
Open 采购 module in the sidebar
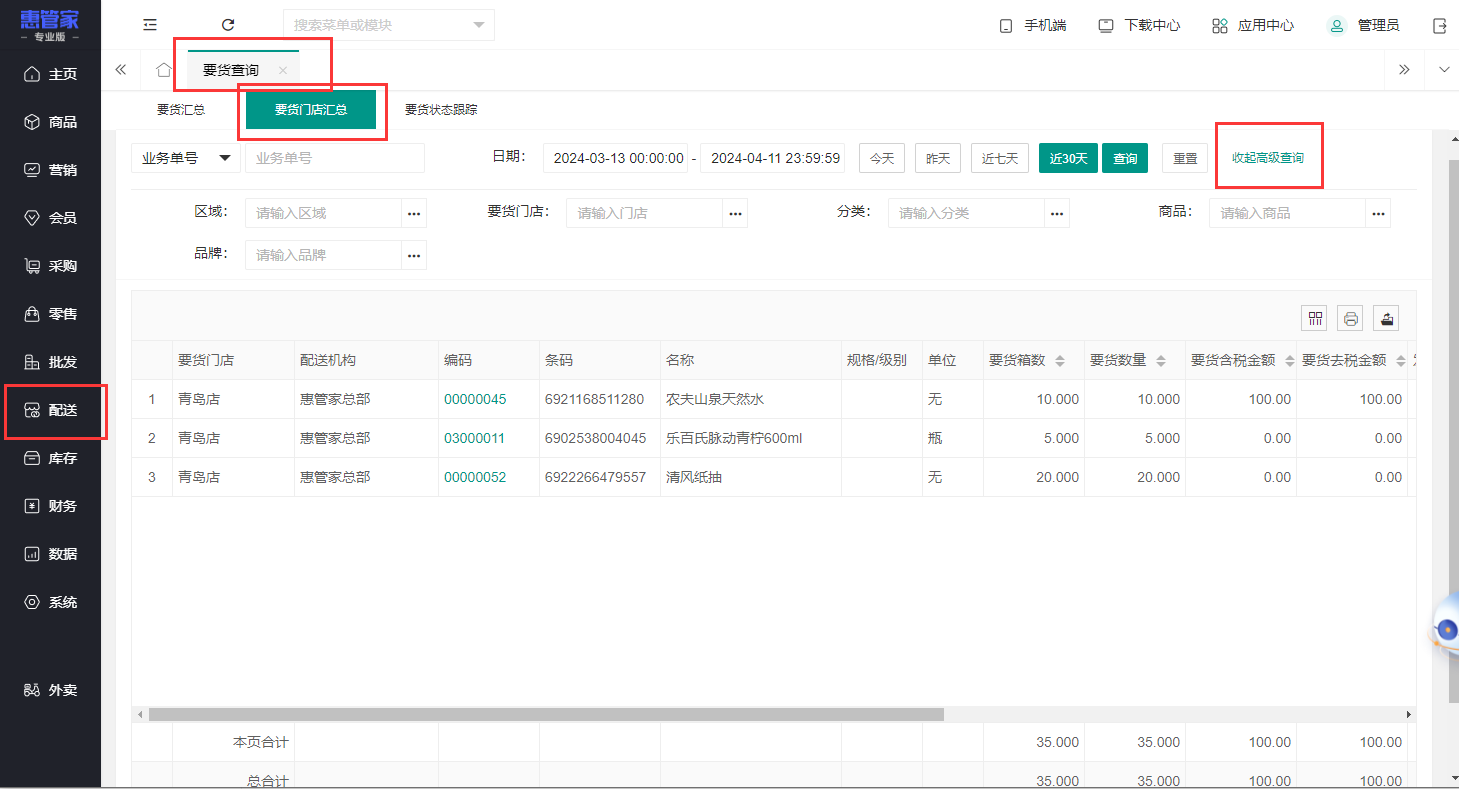(50, 266)
